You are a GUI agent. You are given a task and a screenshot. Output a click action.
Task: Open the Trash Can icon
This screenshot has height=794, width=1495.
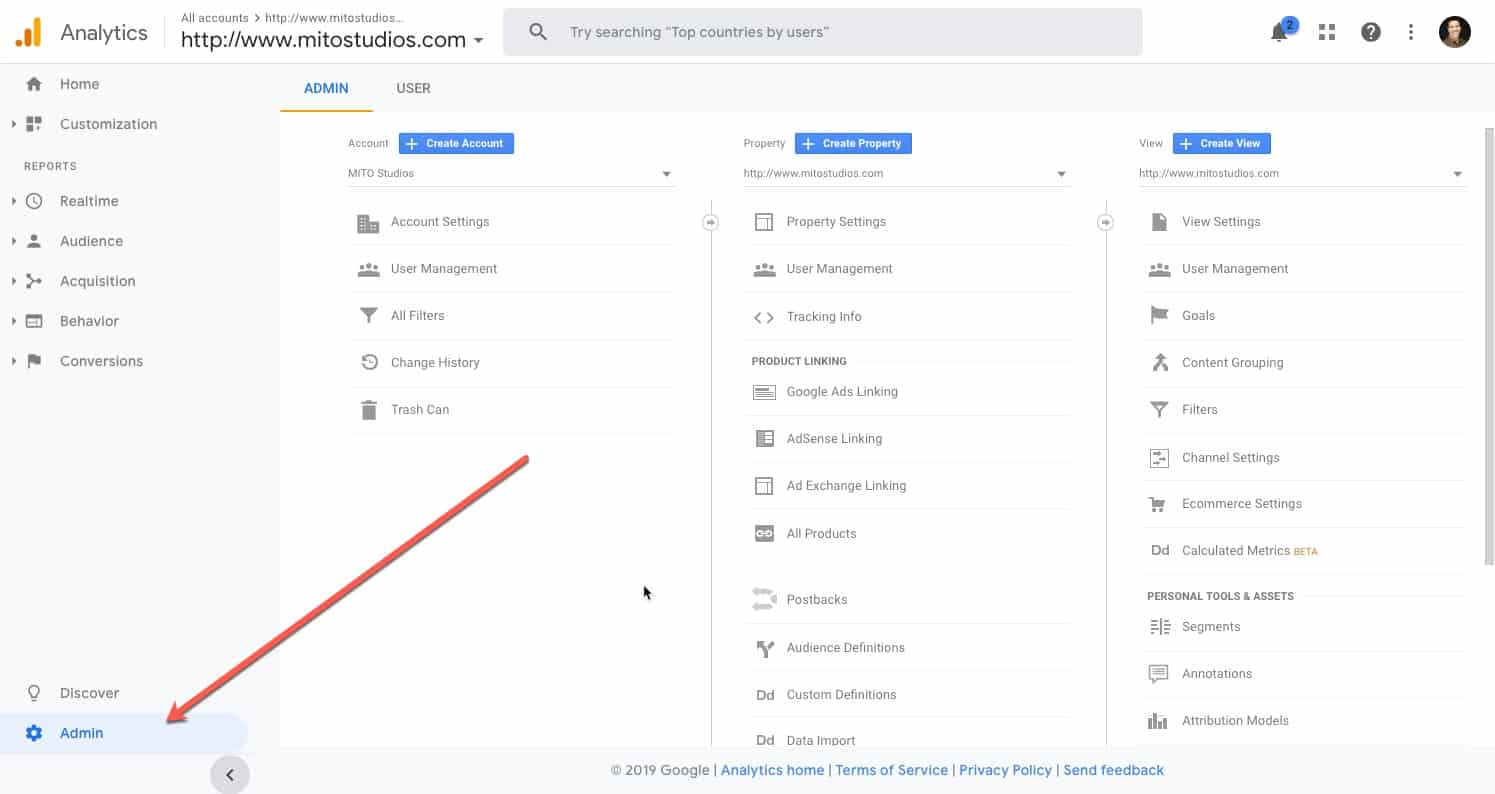coord(369,410)
